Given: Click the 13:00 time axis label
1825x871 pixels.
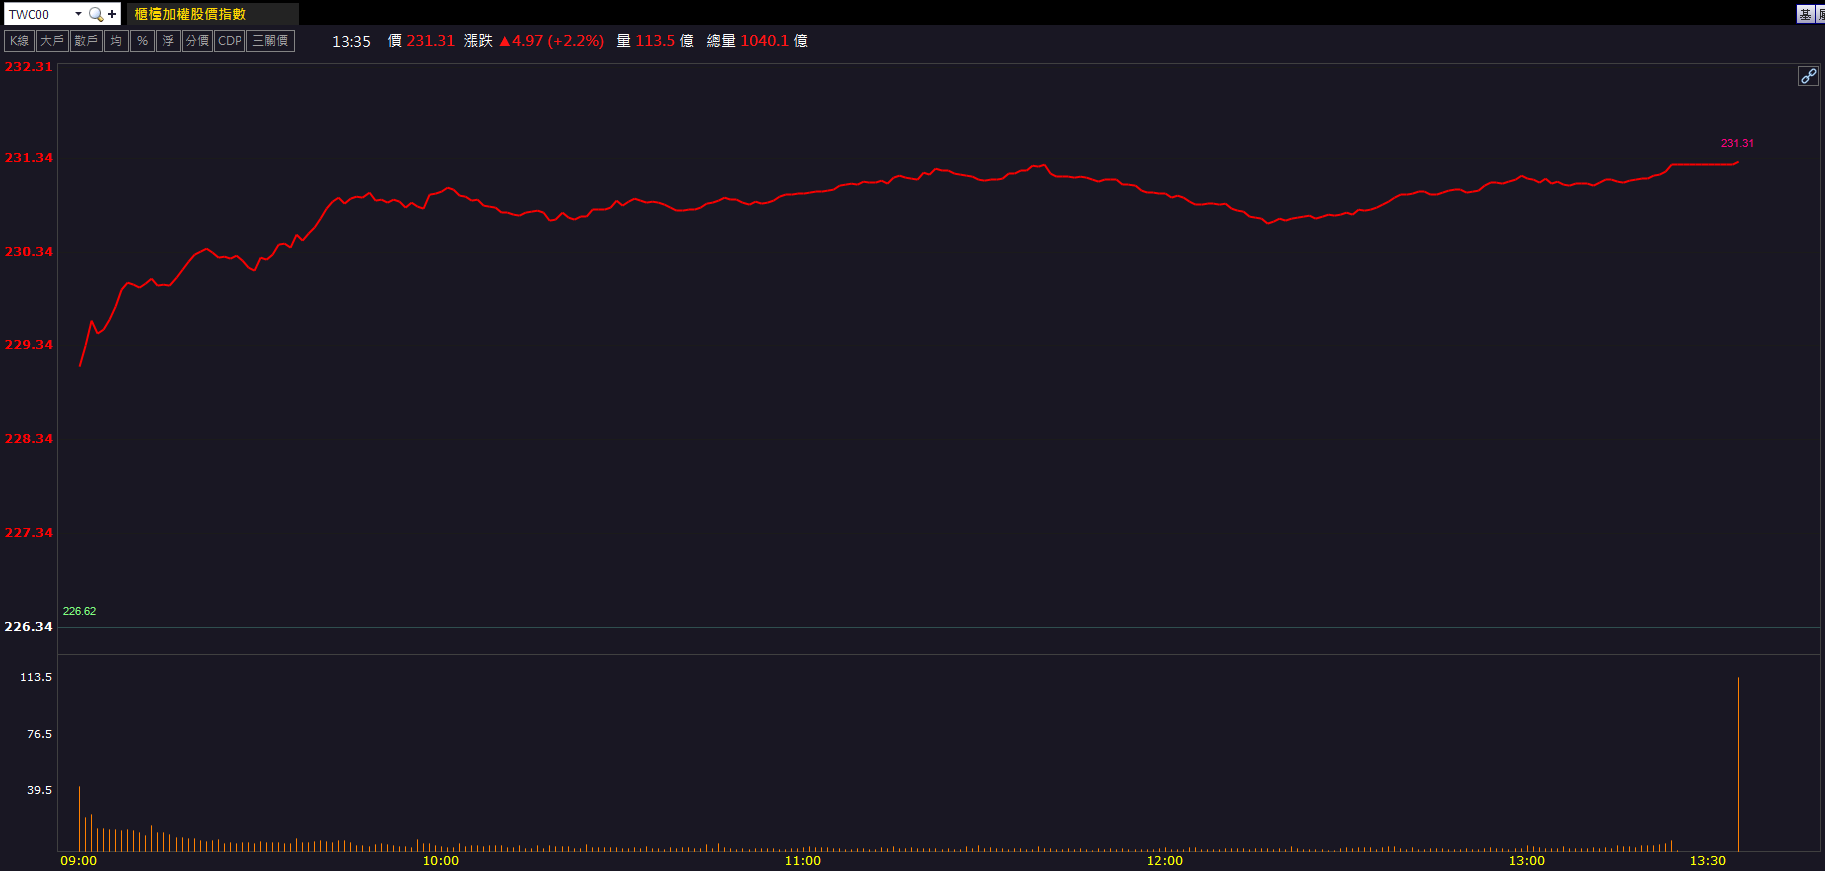Looking at the screenshot, I should point(1527,861).
